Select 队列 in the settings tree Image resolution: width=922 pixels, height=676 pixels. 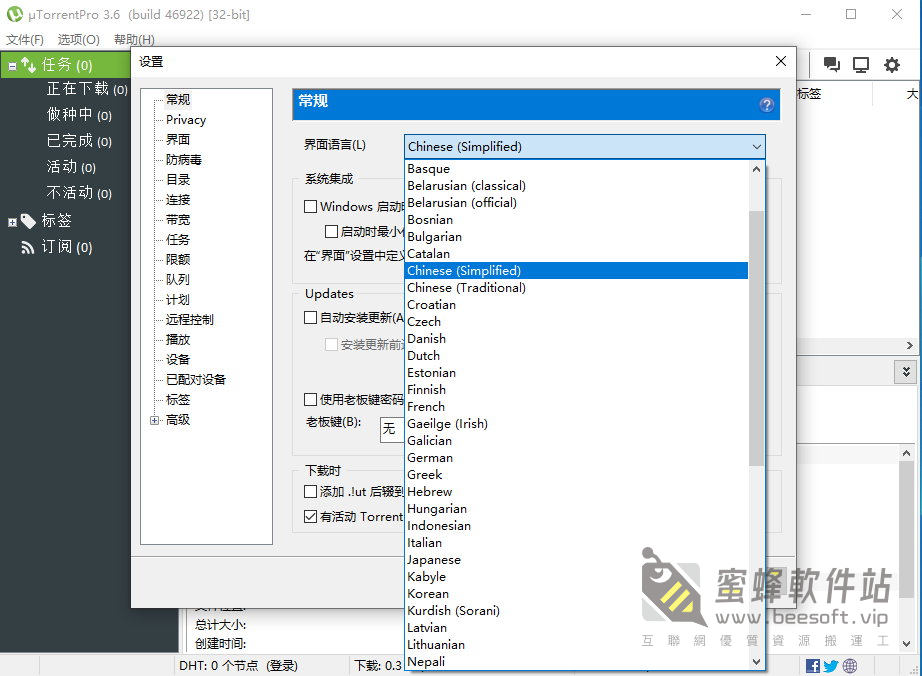[178, 279]
